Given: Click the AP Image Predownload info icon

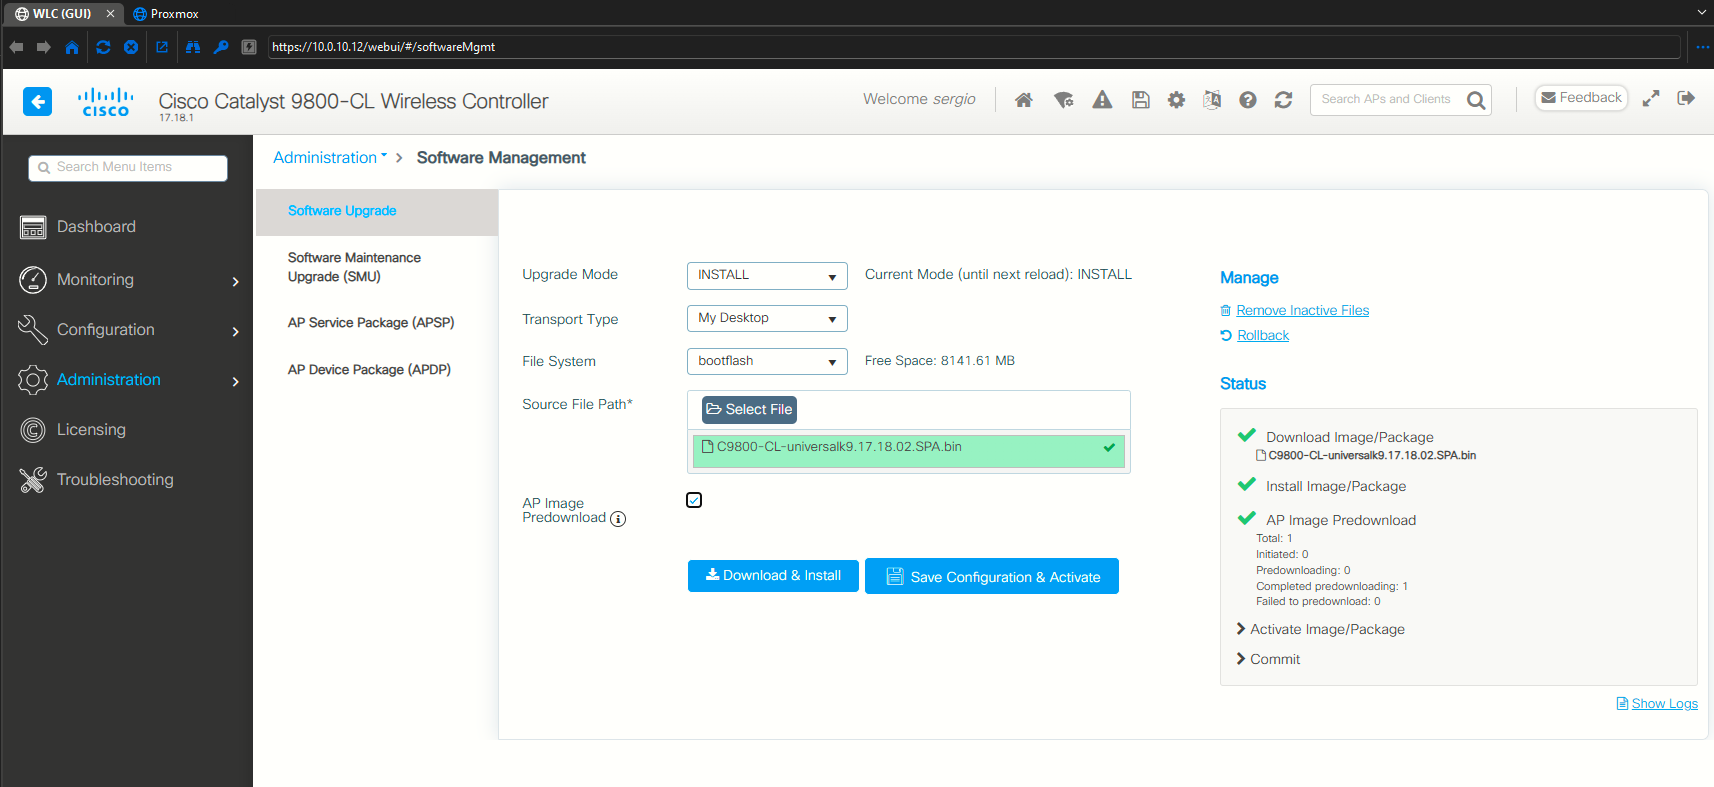Looking at the screenshot, I should tap(618, 519).
